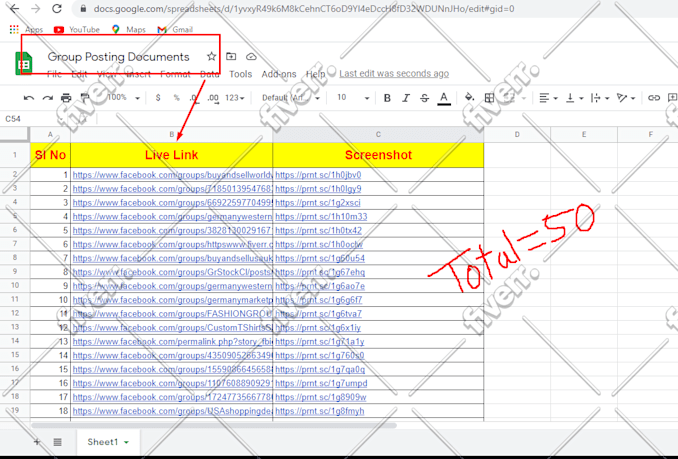Open the Sheet1 tab dropdown arrow
Viewport: 678px width, 459px height.
click(x=126, y=442)
